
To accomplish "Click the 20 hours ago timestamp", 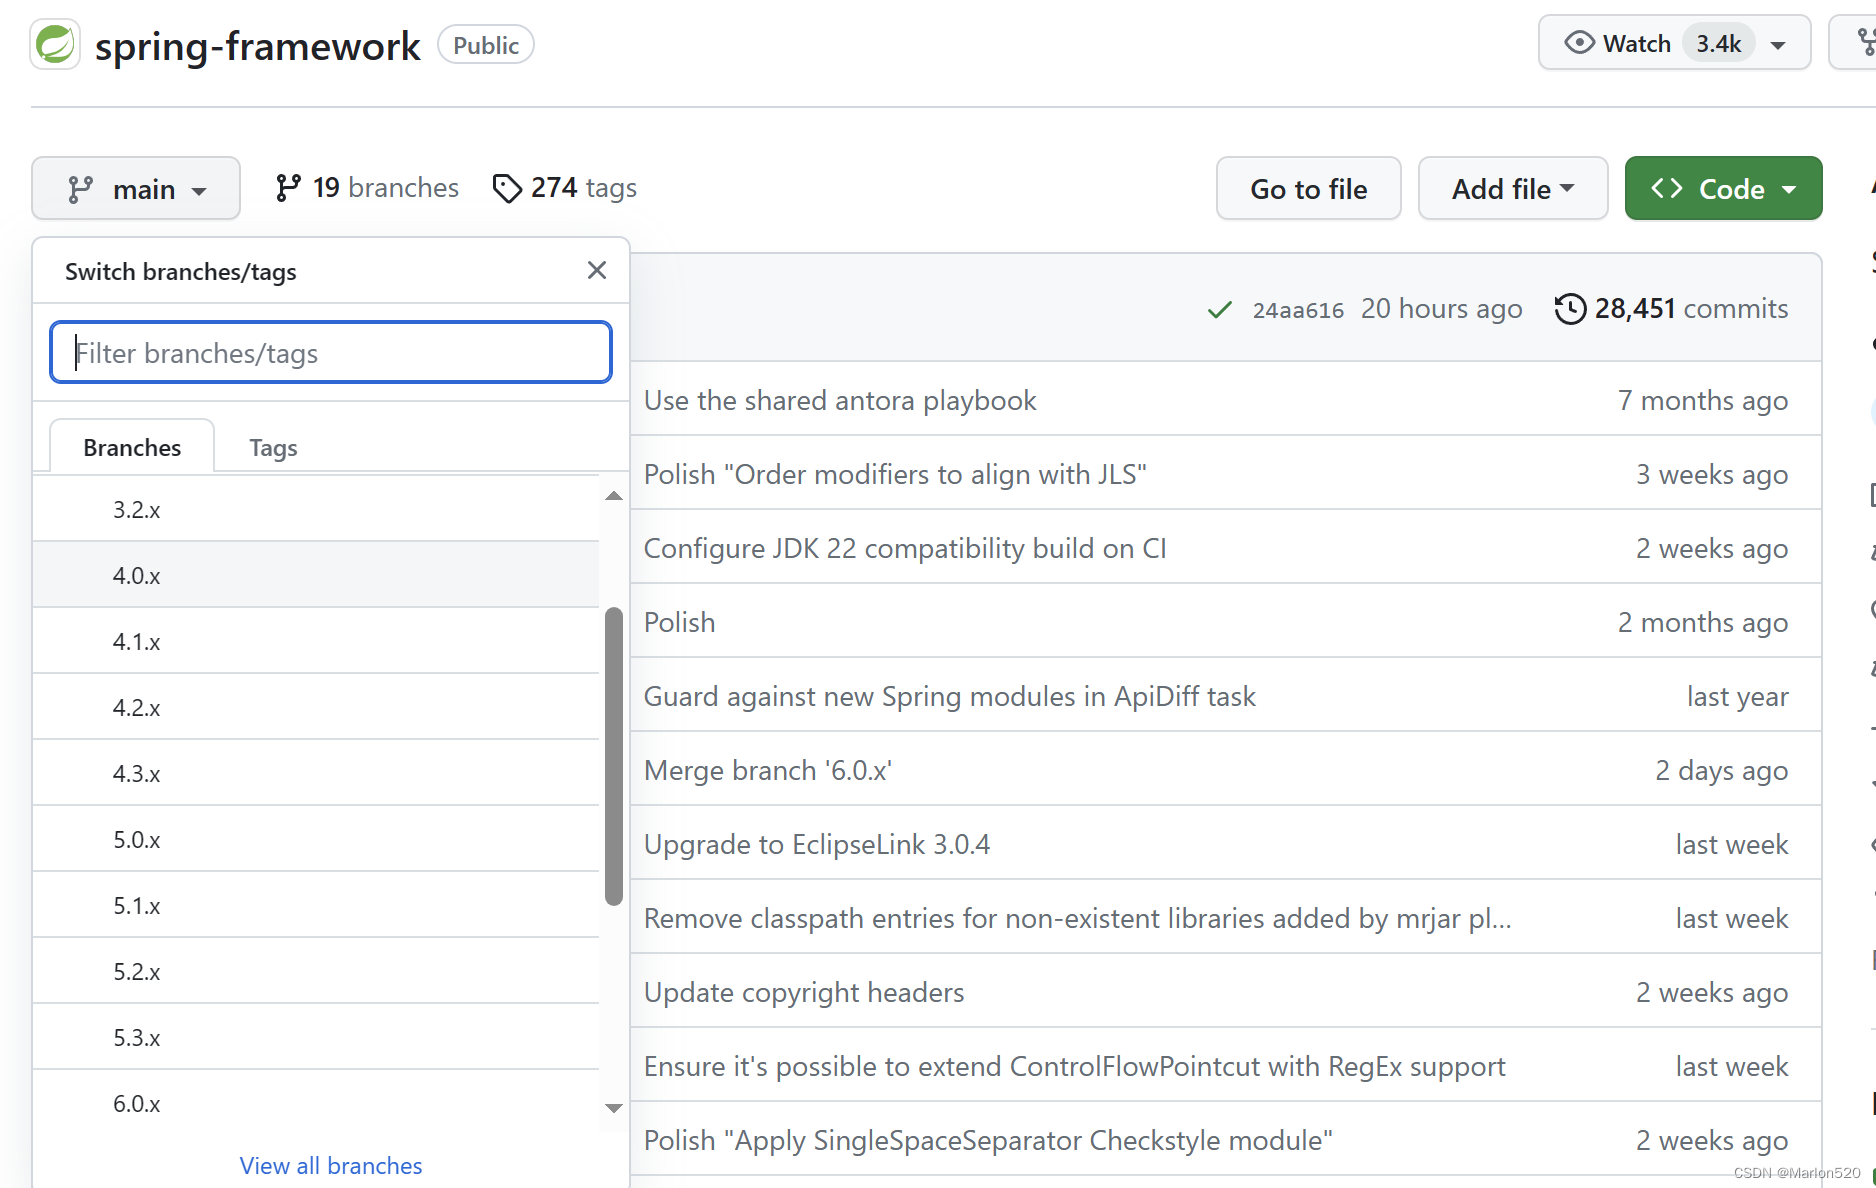I will (1441, 308).
